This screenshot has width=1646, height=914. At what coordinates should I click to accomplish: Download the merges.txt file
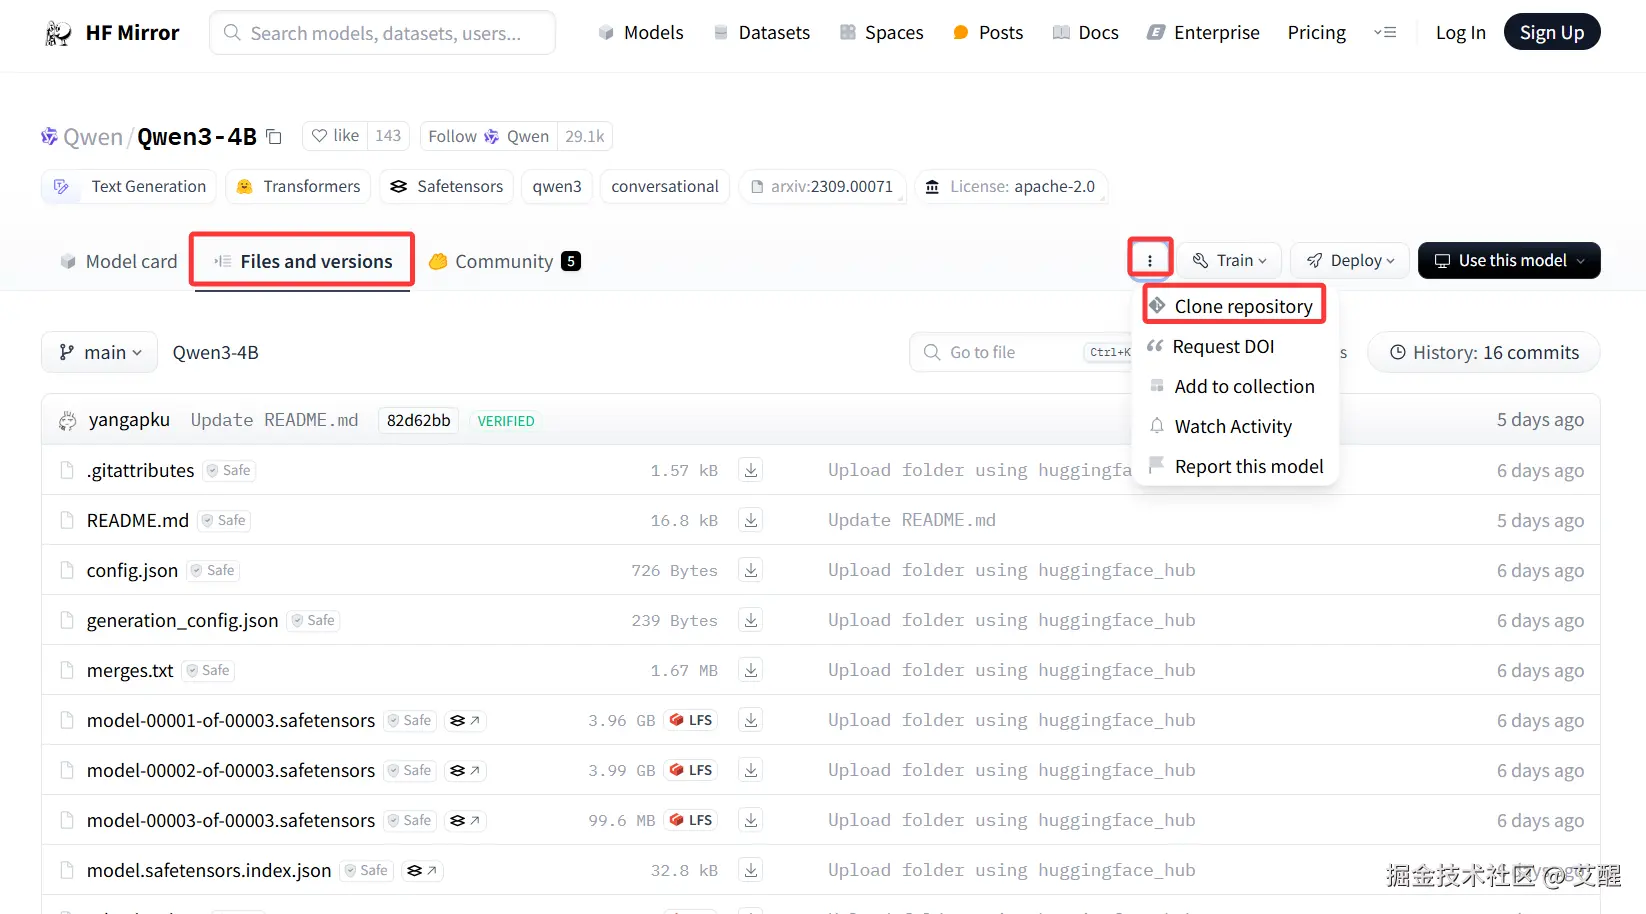coord(751,670)
